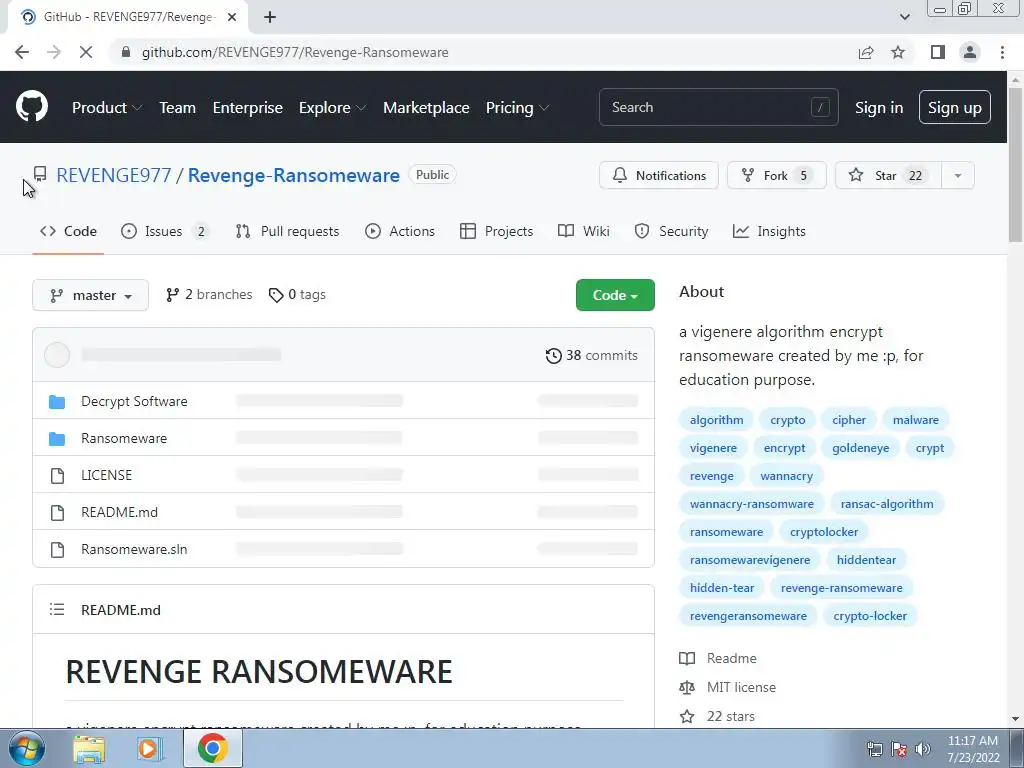View the 0 tags link
Screen dimensions: 1024x768
point(297,295)
